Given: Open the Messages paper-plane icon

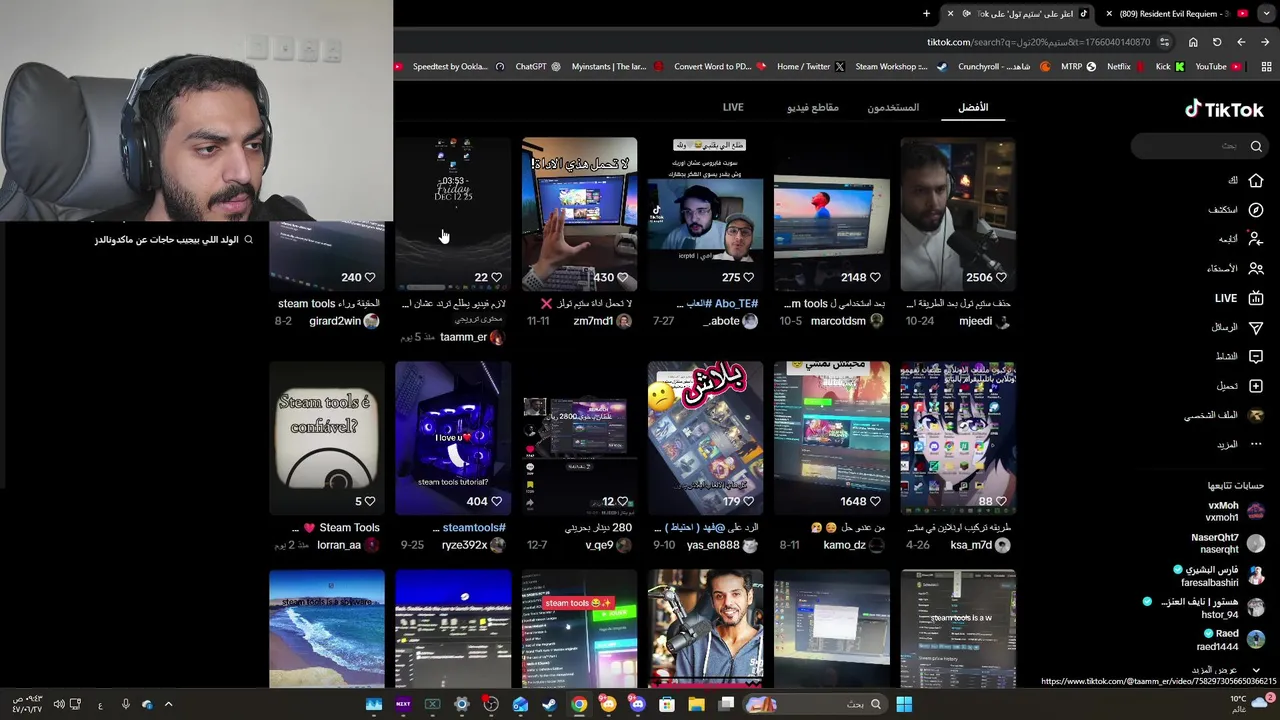Looking at the screenshot, I should click(x=1256, y=327).
